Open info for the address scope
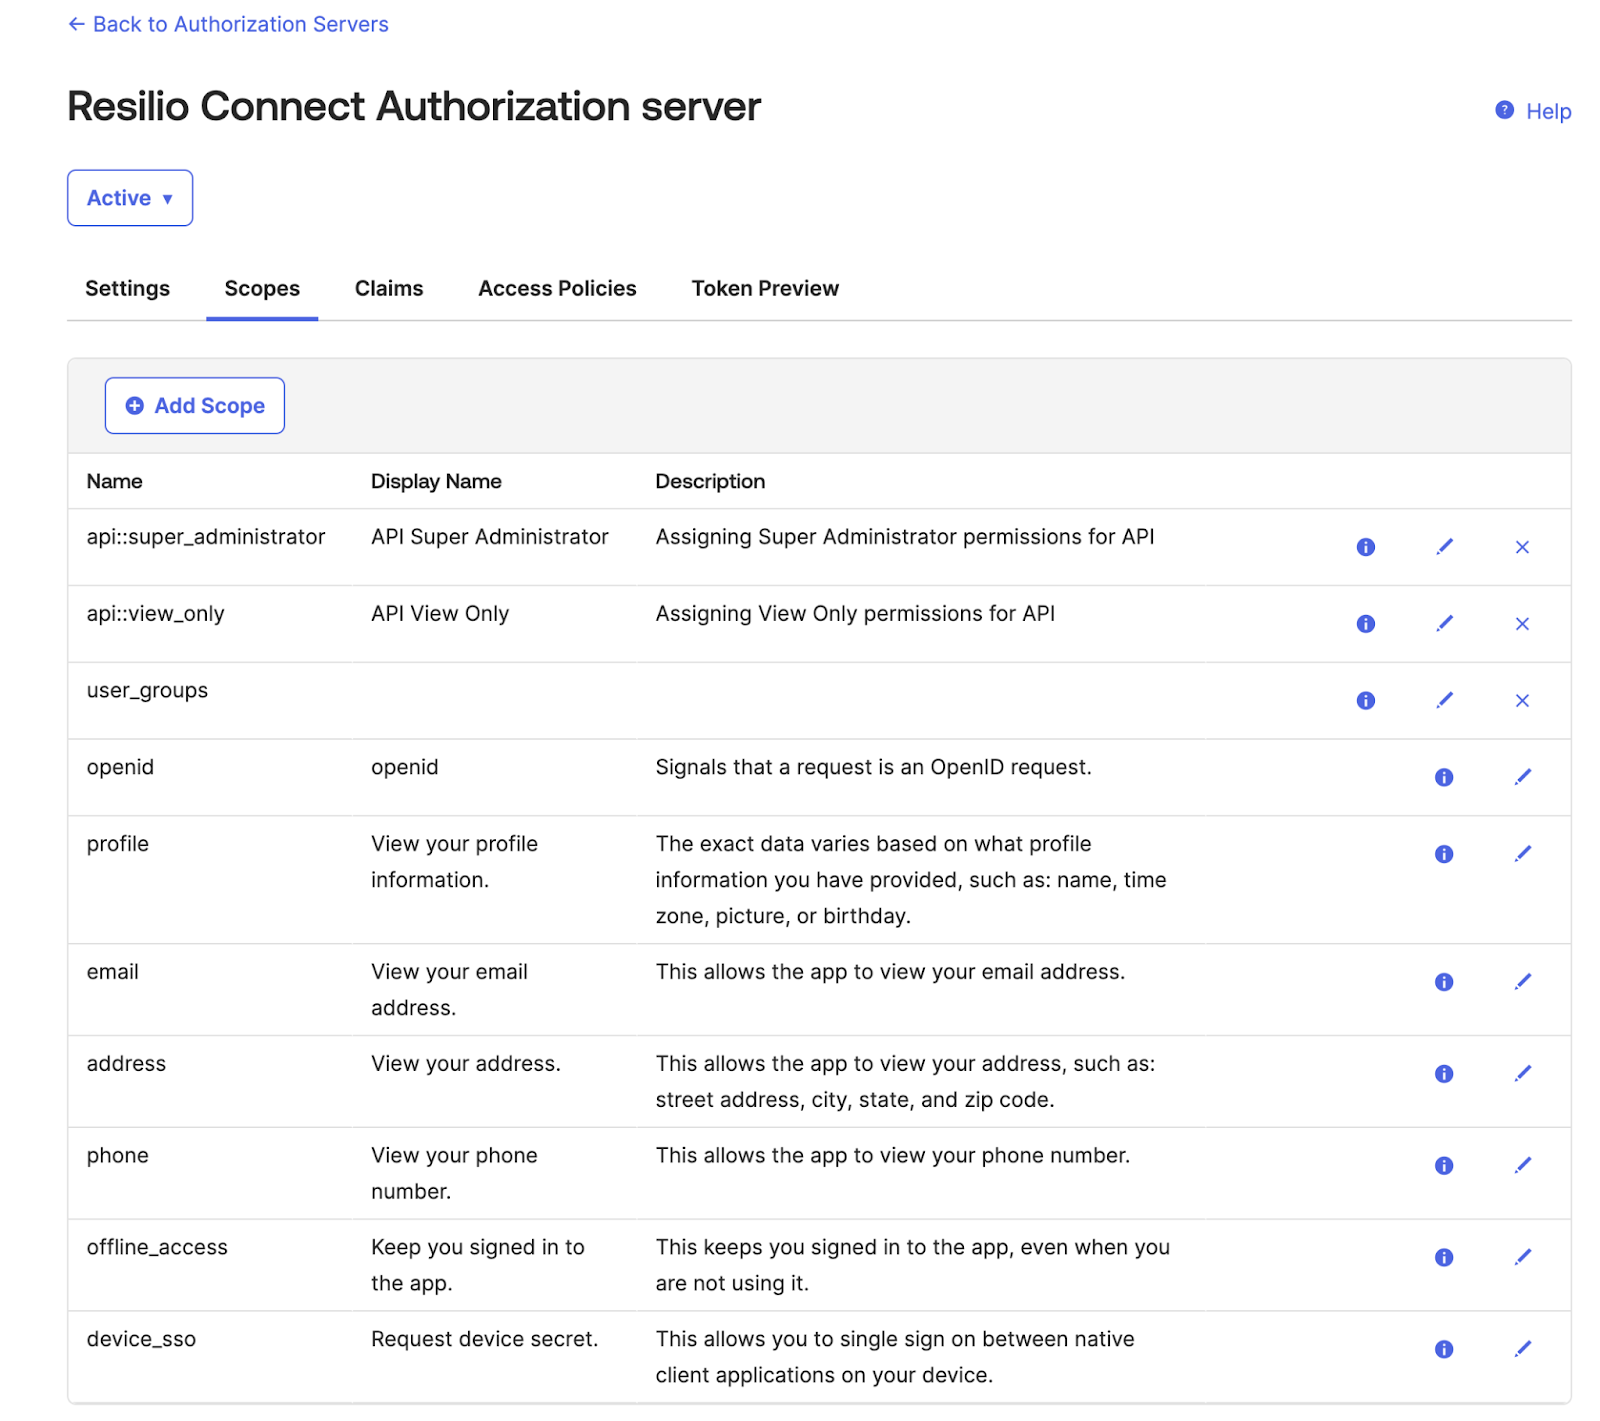The height and width of the screenshot is (1421, 1600). click(x=1443, y=1074)
